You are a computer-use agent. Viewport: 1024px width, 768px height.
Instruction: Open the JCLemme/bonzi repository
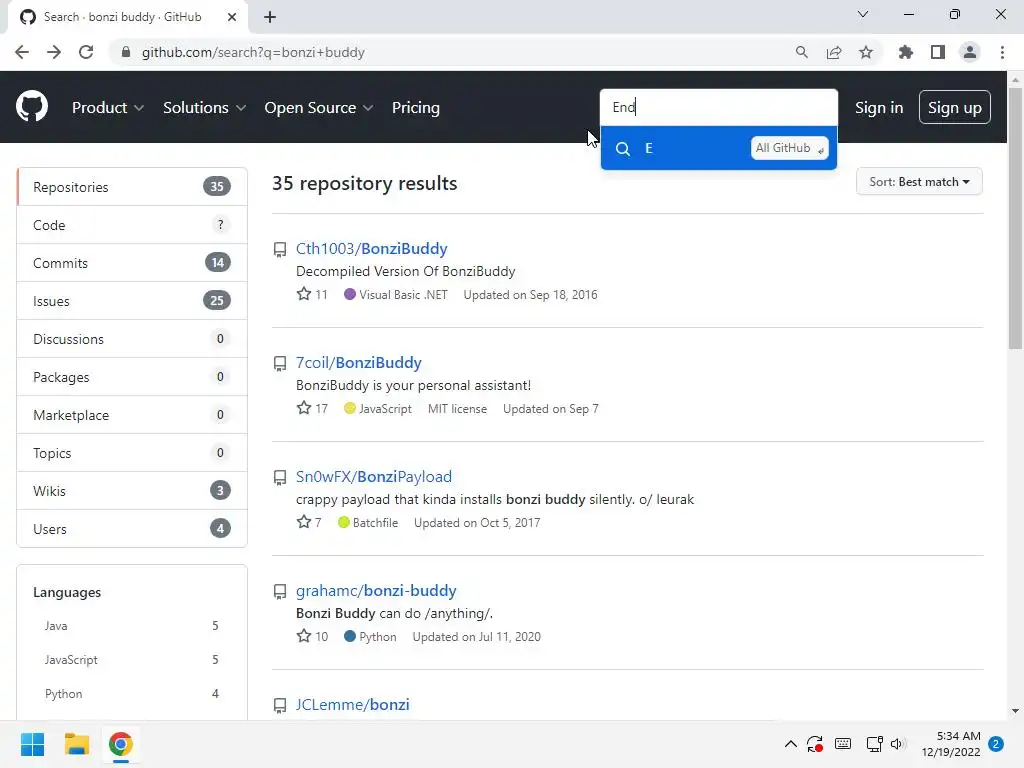click(x=353, y=705)
